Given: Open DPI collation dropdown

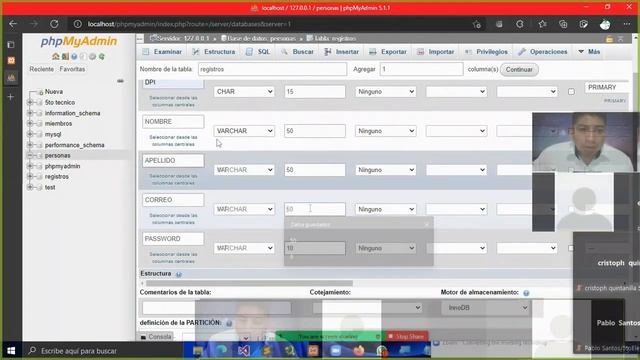Looking at the screenshot, I should 456,92.
